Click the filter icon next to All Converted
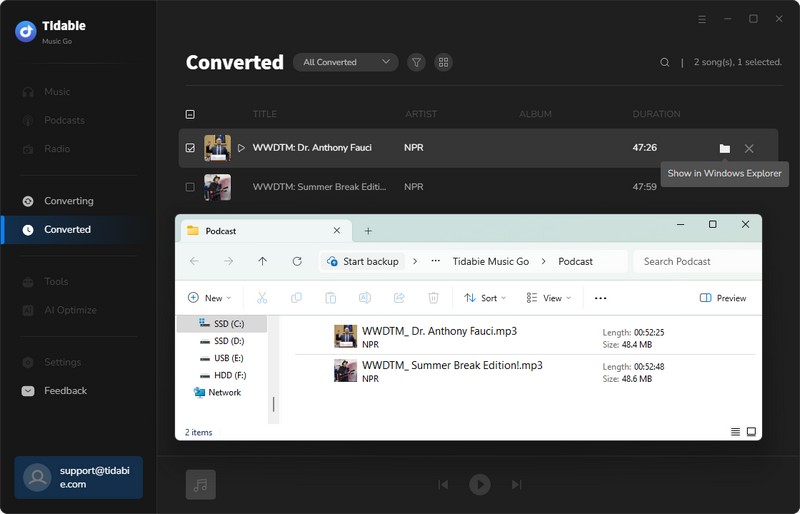800x514 pixels. (x=416, y=62)
